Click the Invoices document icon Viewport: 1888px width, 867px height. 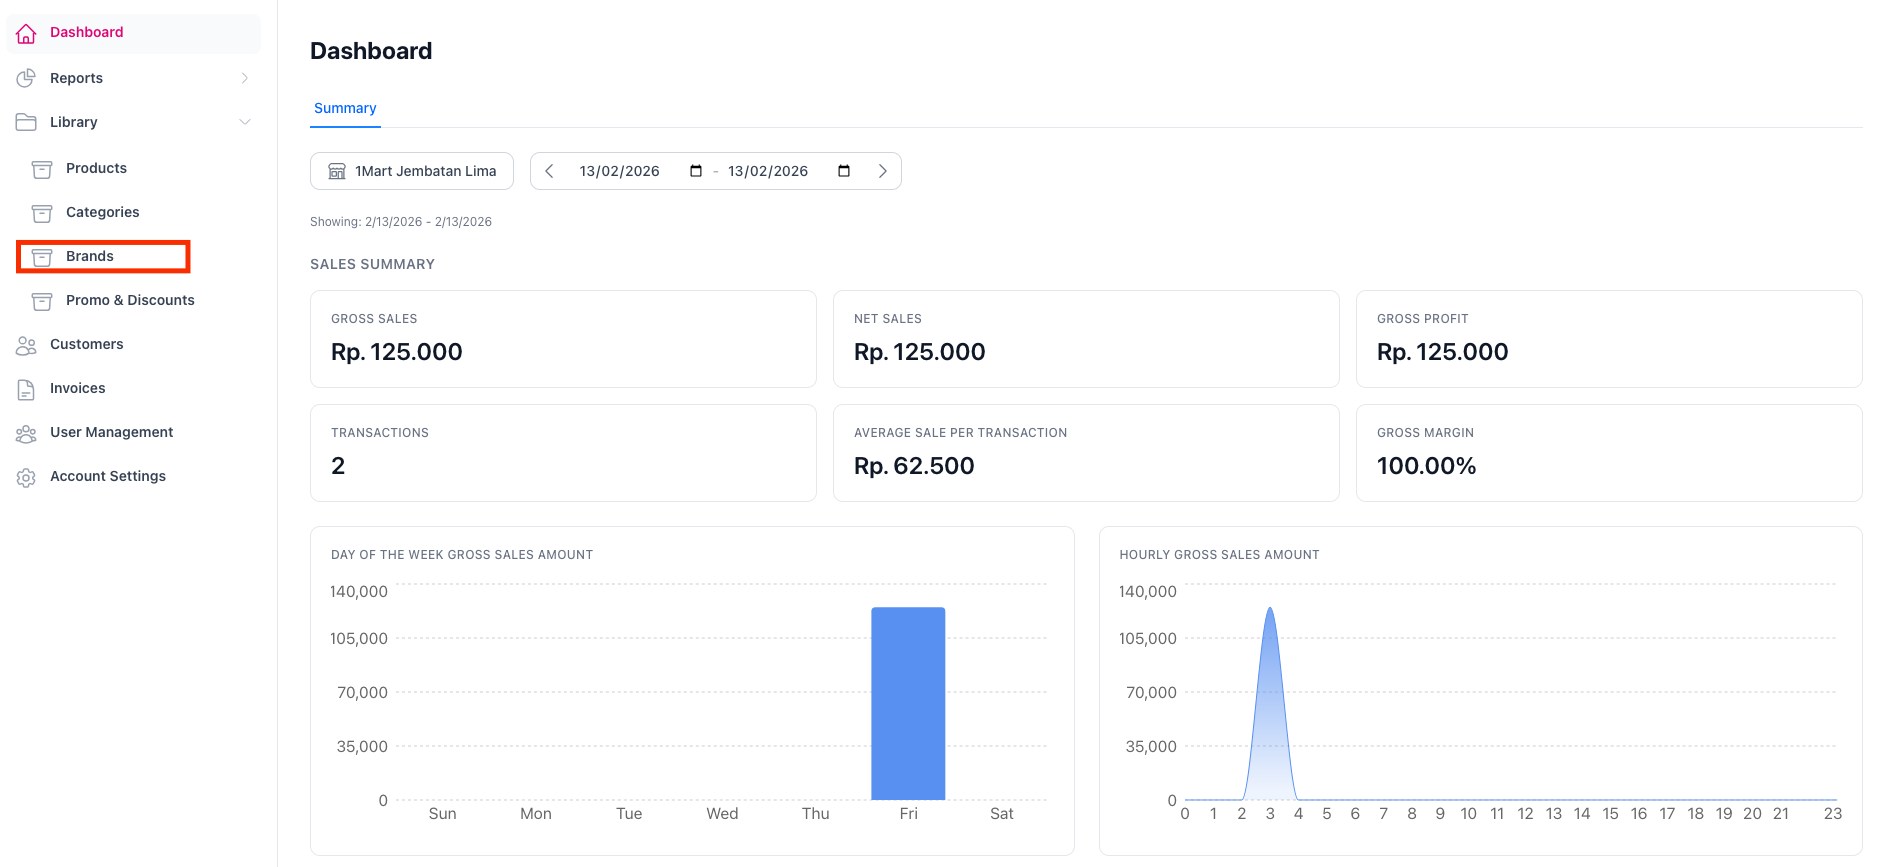pyautogui.click(x=27, y=389)
